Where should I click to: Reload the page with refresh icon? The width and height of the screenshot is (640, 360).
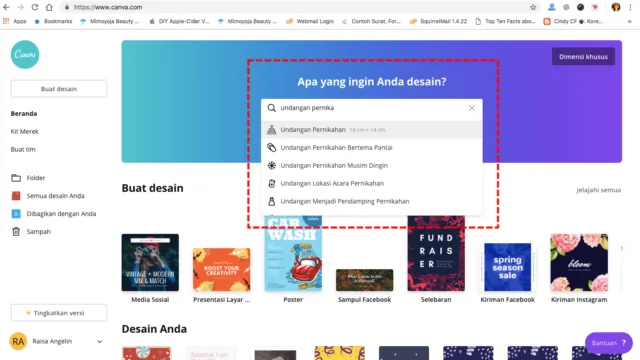tap(35, 7)
